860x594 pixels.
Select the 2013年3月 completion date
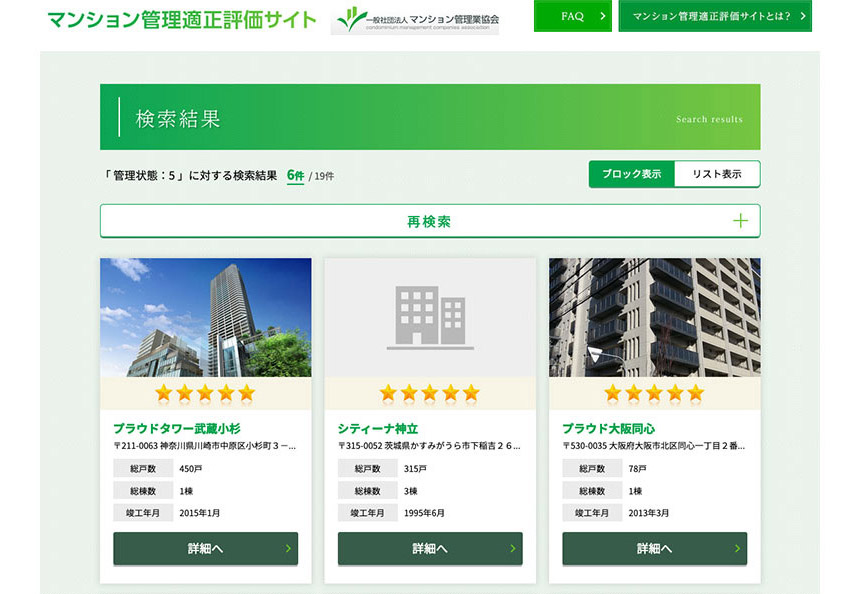point(648,513)
